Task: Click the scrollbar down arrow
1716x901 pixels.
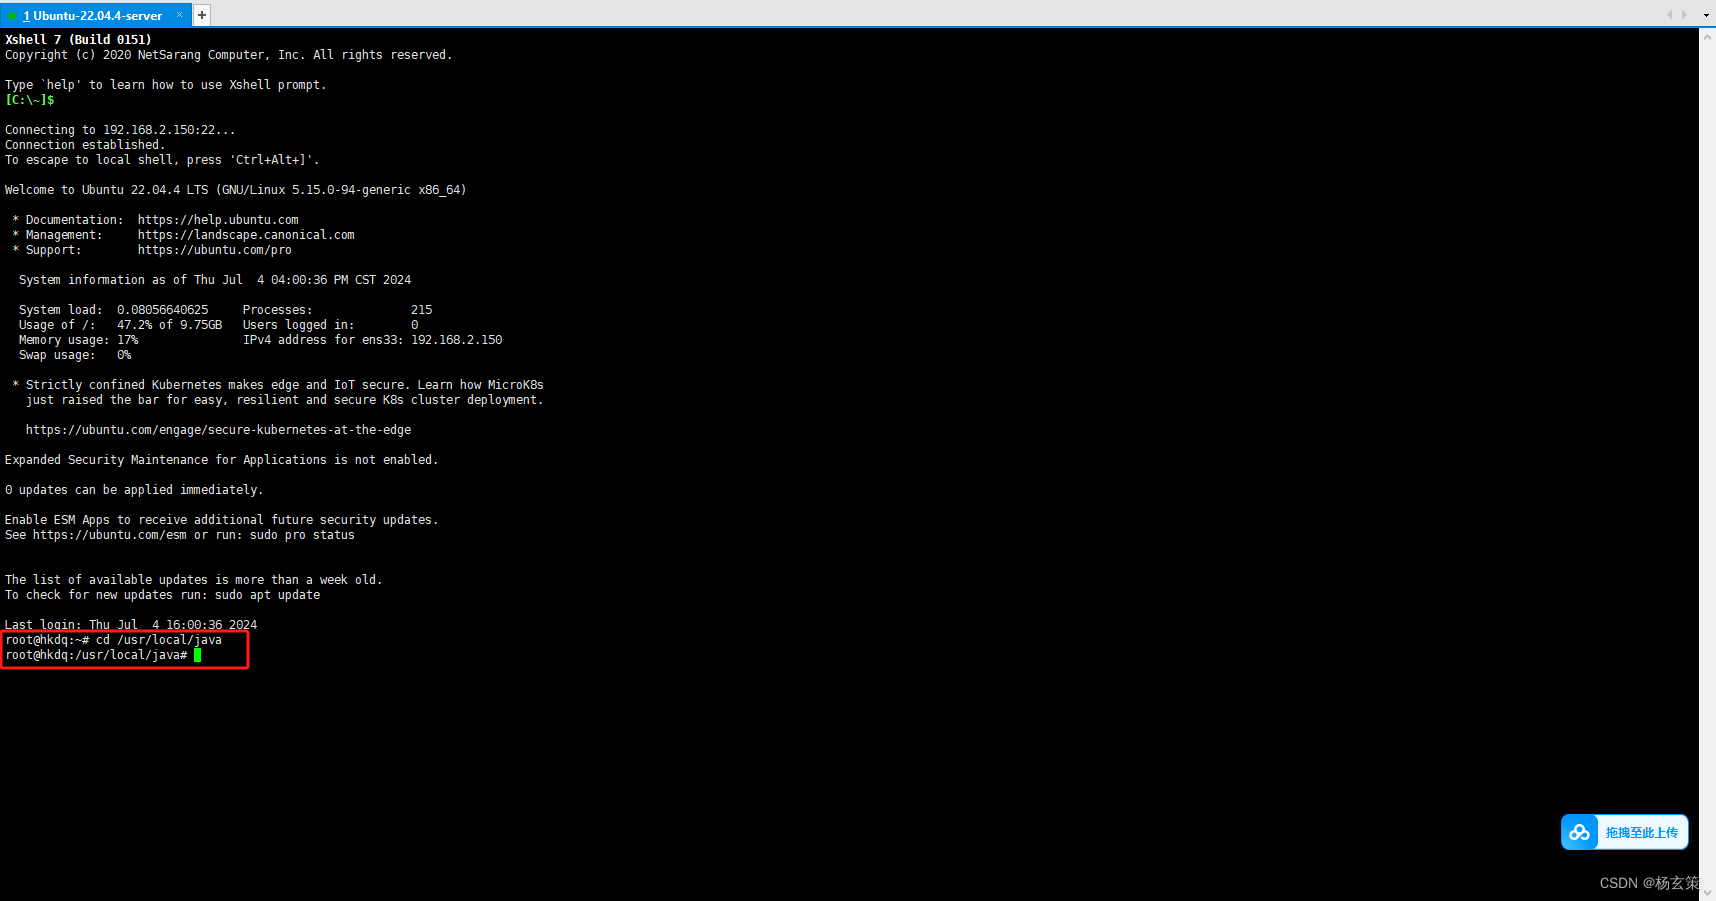Action: (x=1707, y=893)
